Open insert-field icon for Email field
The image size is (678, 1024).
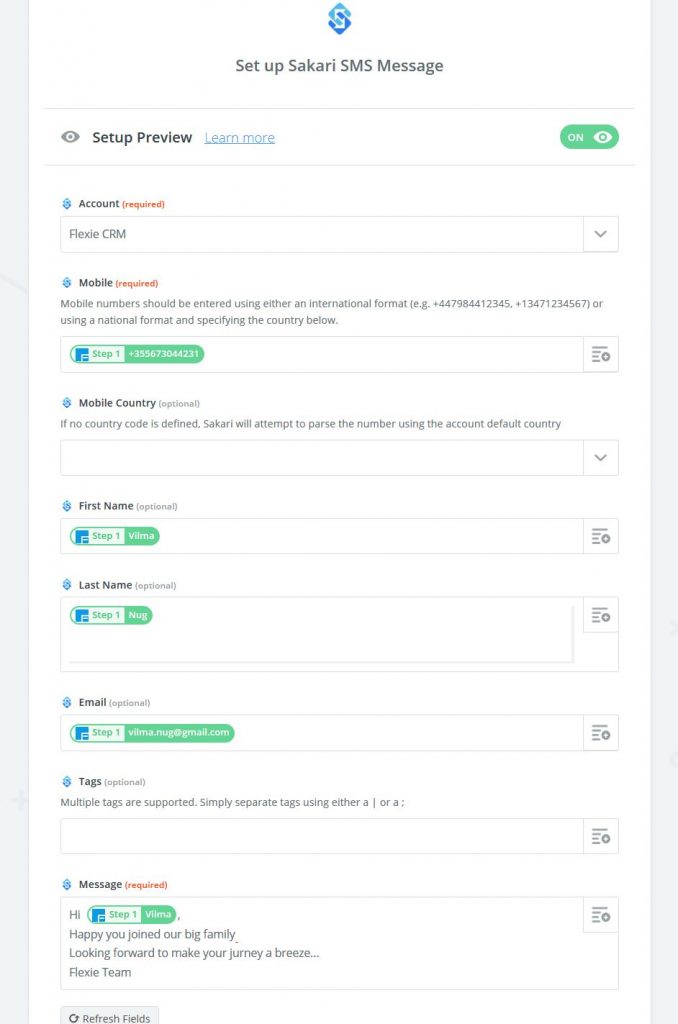click(600, 733)
